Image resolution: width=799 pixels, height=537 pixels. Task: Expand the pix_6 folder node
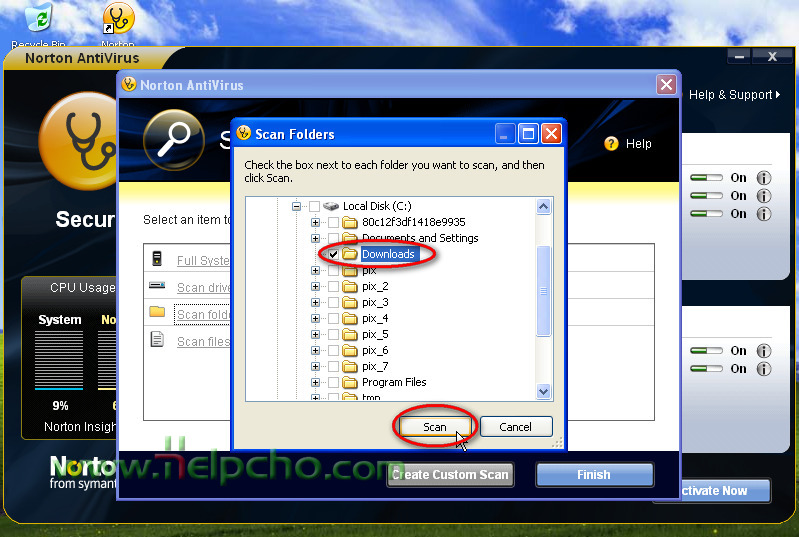[315, 351]
